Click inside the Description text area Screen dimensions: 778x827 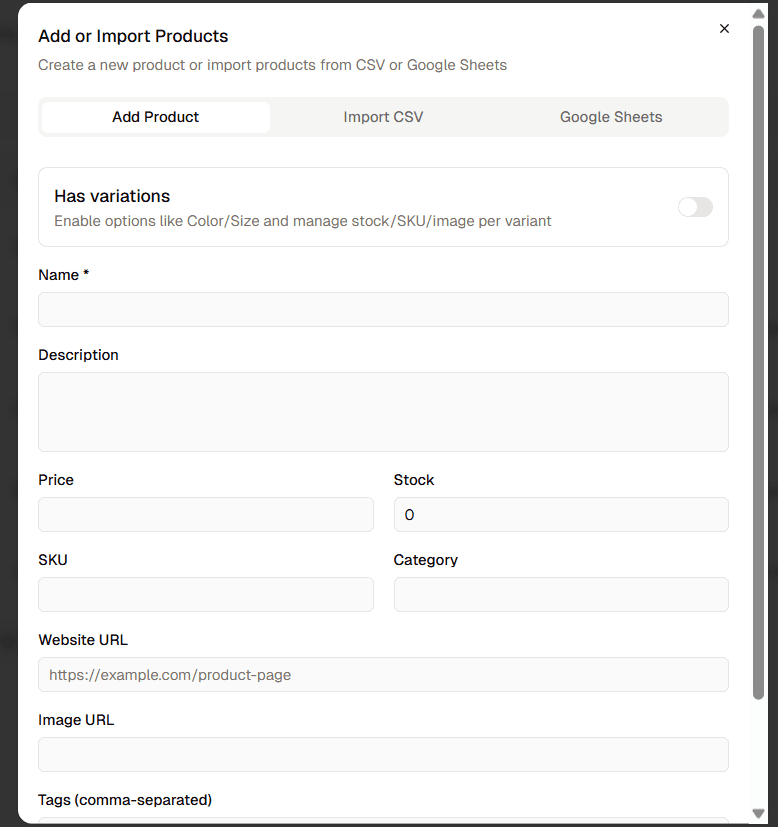383,410
